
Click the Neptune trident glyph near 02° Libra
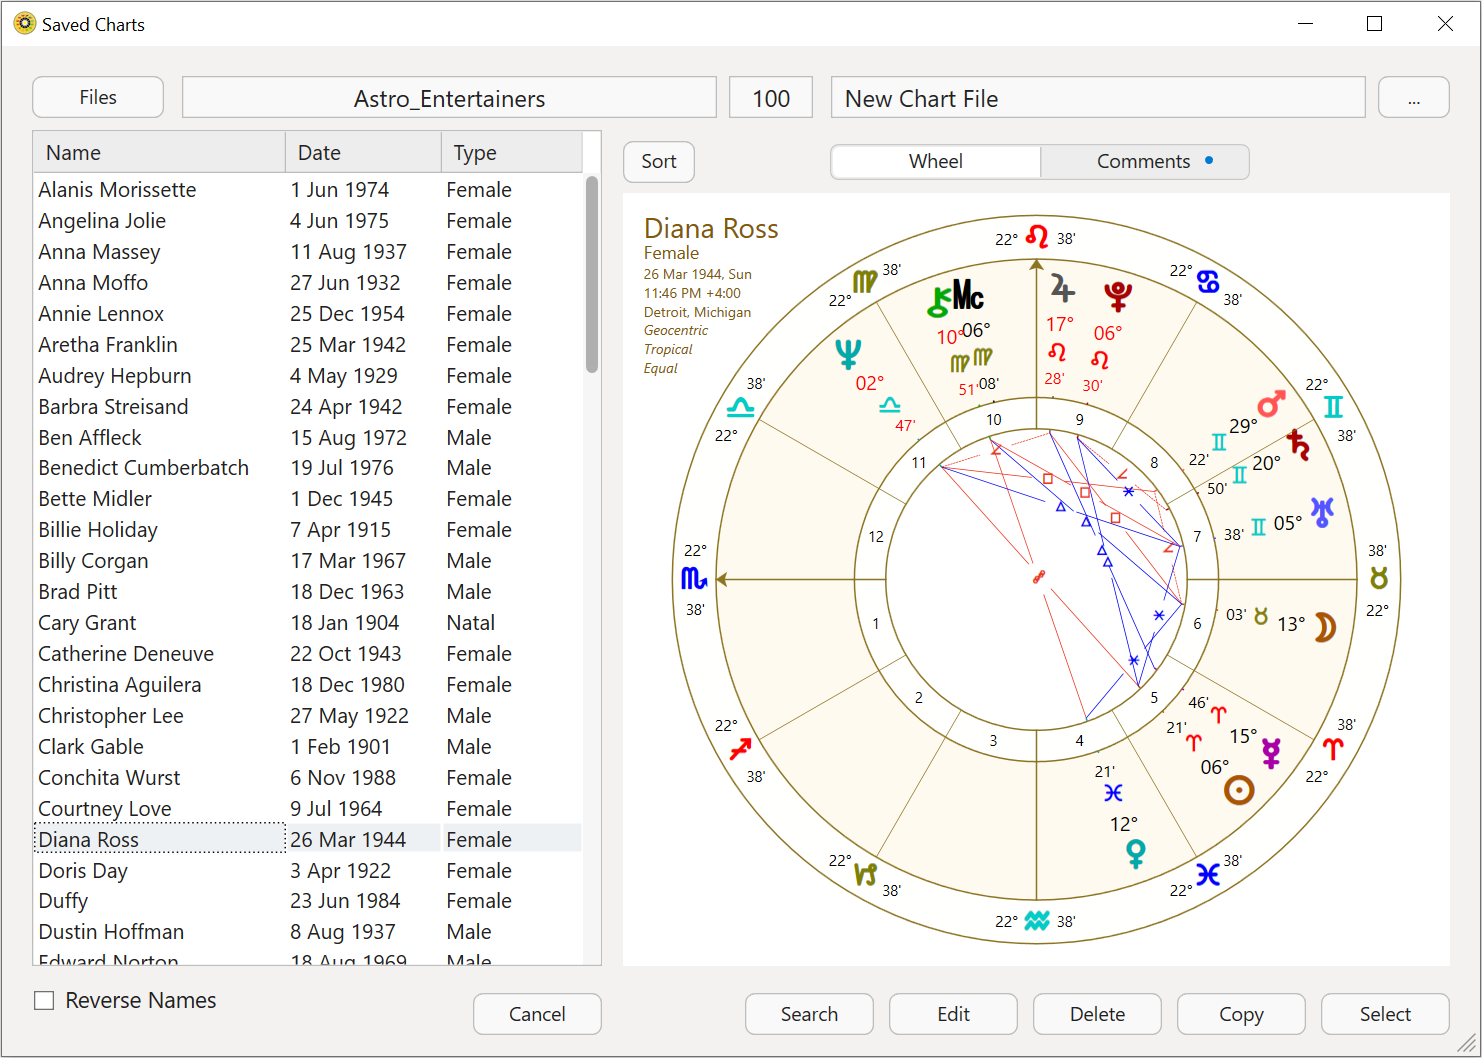coord(848,354)
